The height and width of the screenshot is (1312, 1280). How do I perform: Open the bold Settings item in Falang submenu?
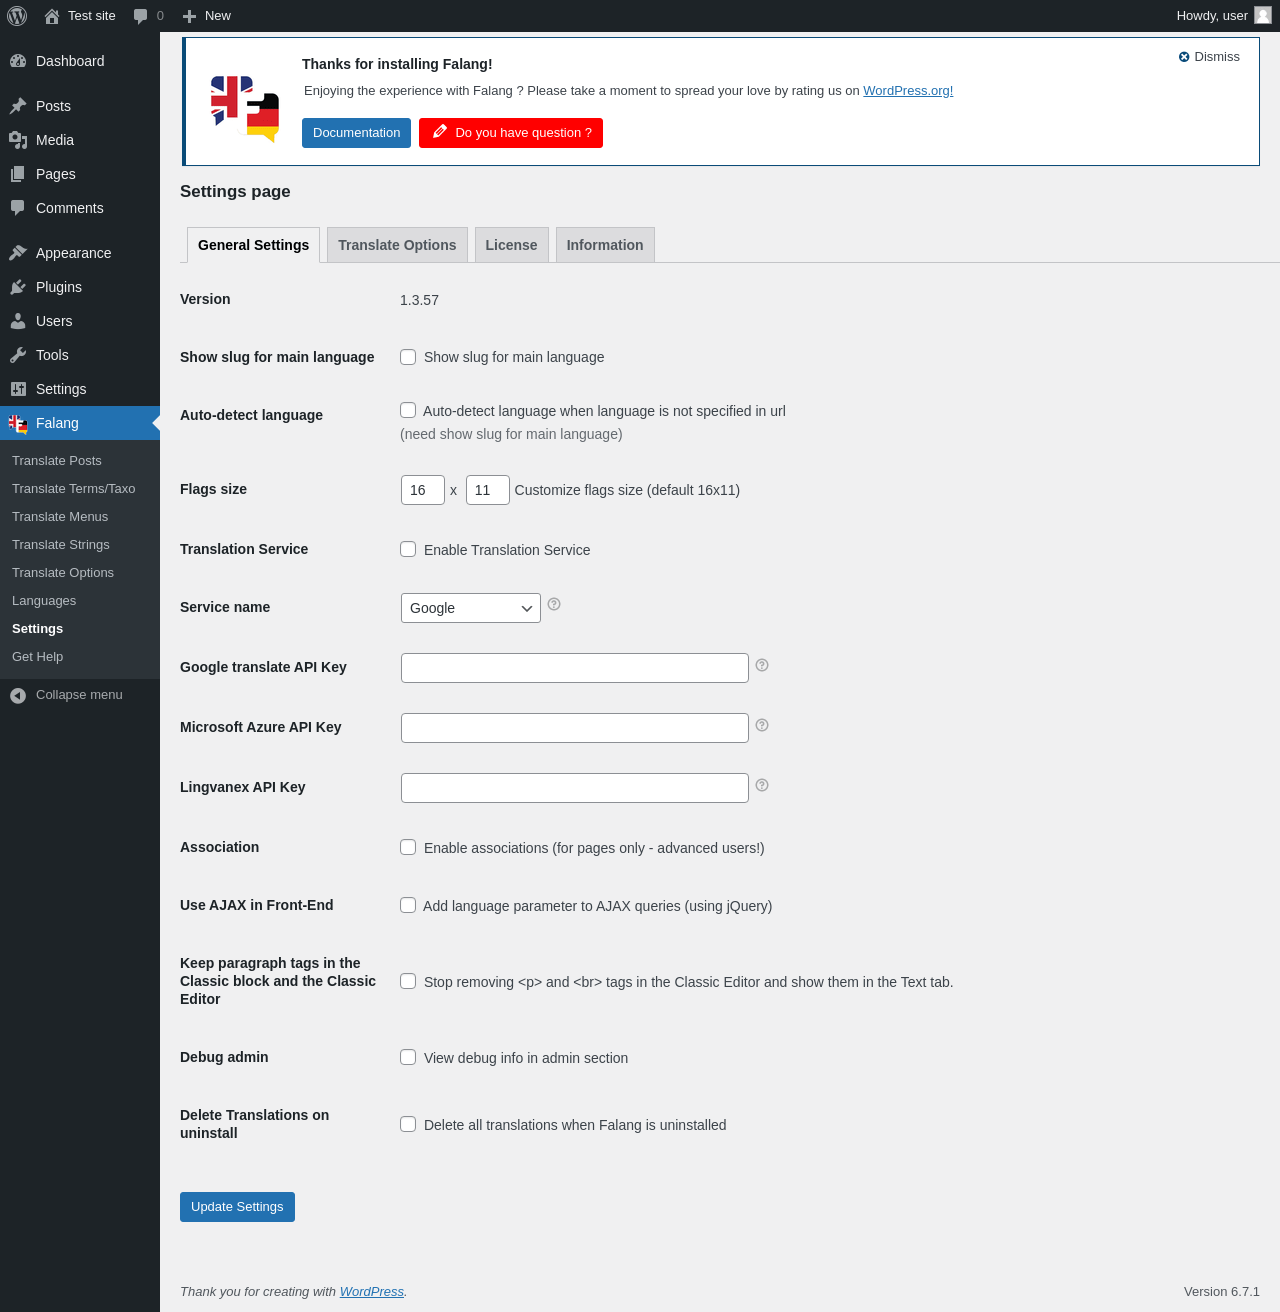tap(38, 629)
